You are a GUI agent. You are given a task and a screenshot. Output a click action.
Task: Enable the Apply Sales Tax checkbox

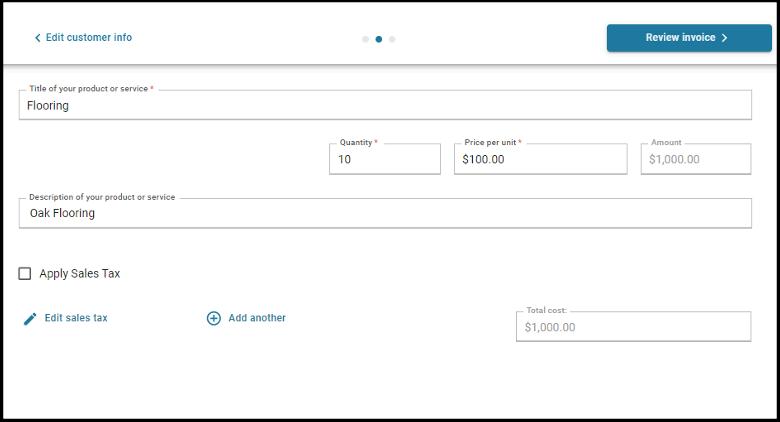click(25, 273)
